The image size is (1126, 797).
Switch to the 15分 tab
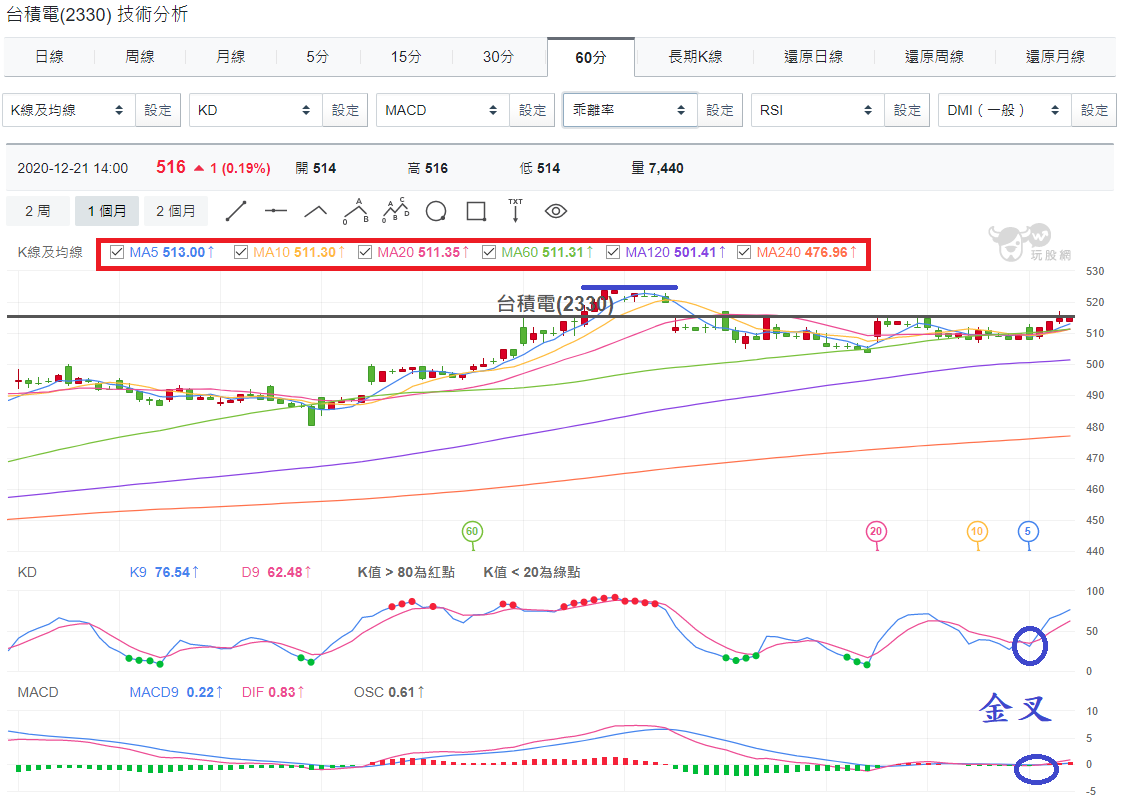tap(406, 57)
